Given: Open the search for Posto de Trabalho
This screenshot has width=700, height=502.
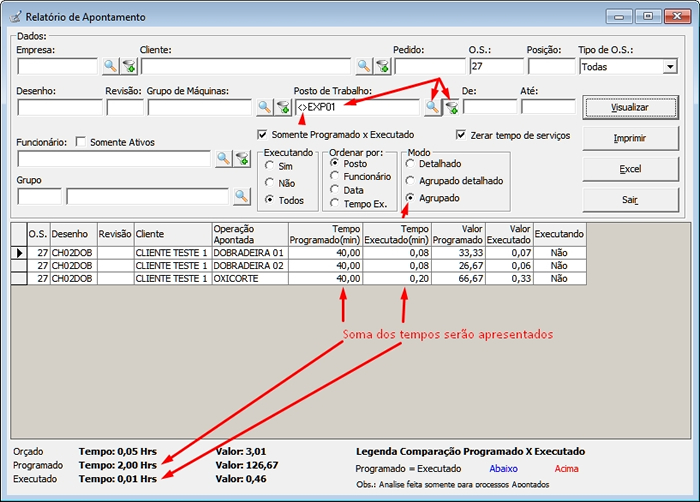Looking at the screenshot, I should 432,107.
